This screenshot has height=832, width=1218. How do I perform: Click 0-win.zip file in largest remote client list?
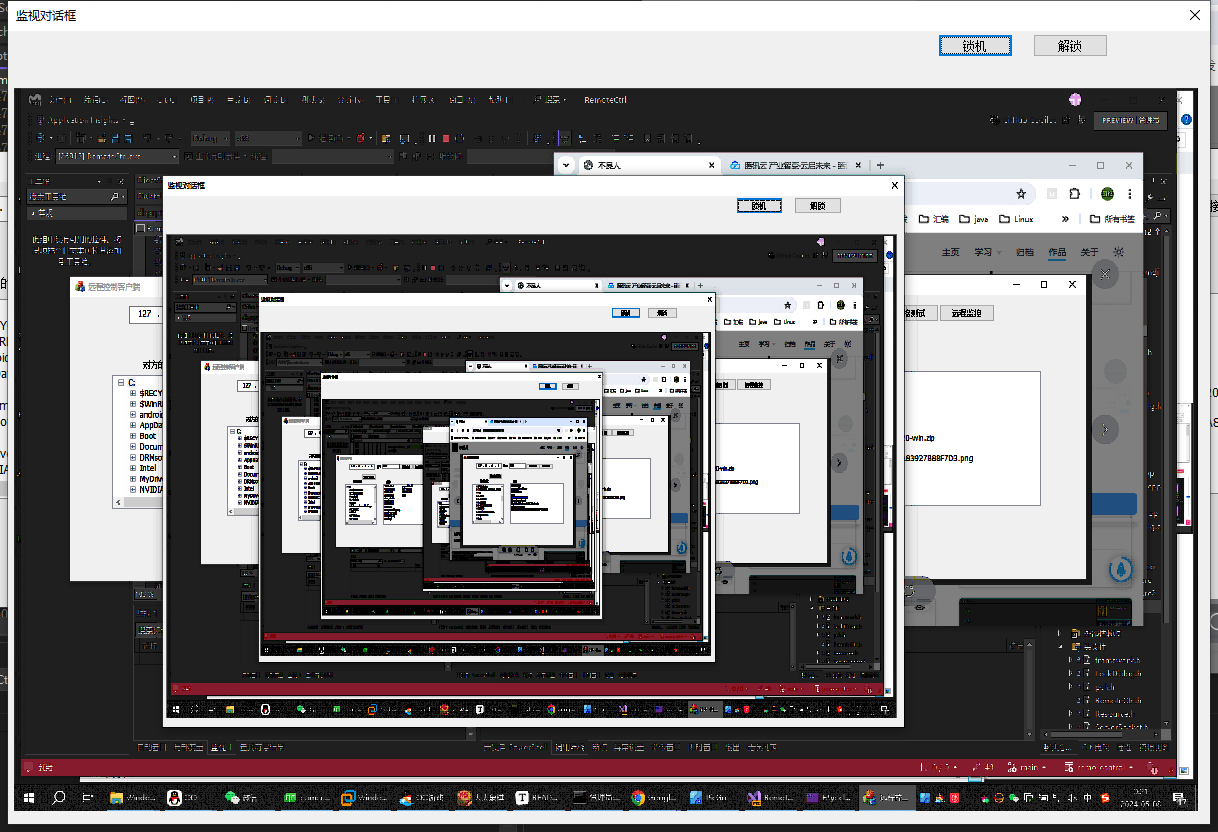(x=919, y=438)
